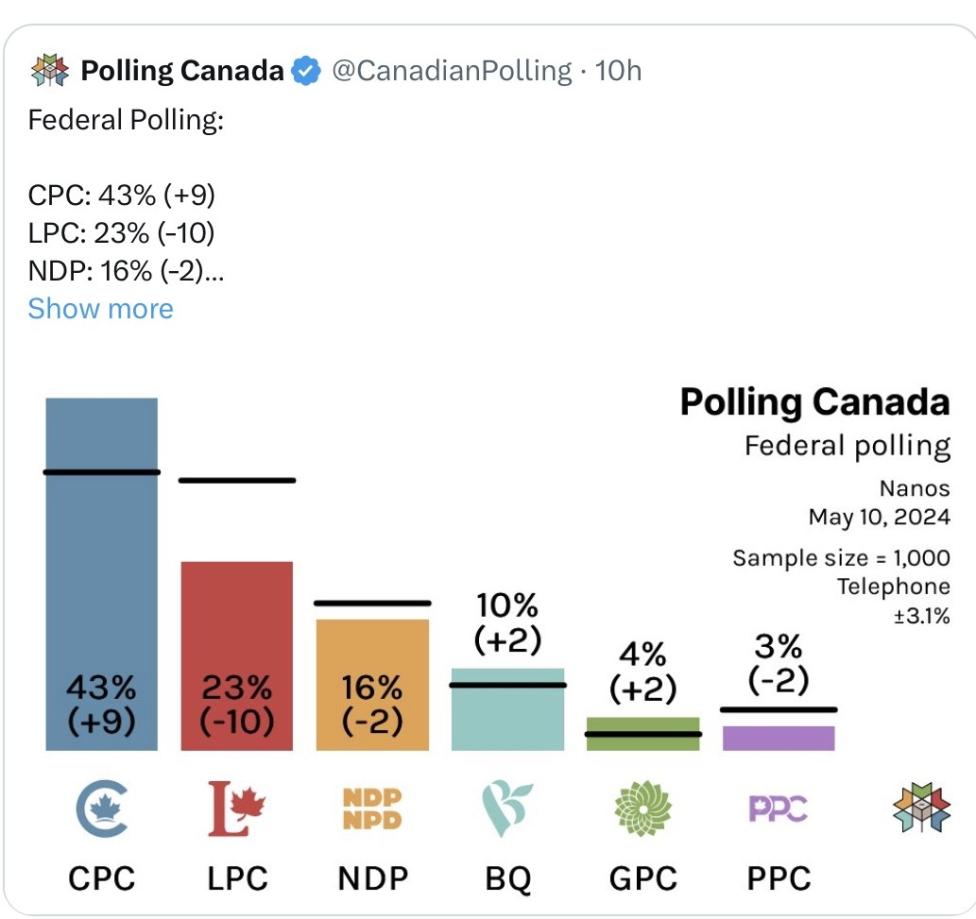Click the purple PPC 3% bar

tap(777, 738)
